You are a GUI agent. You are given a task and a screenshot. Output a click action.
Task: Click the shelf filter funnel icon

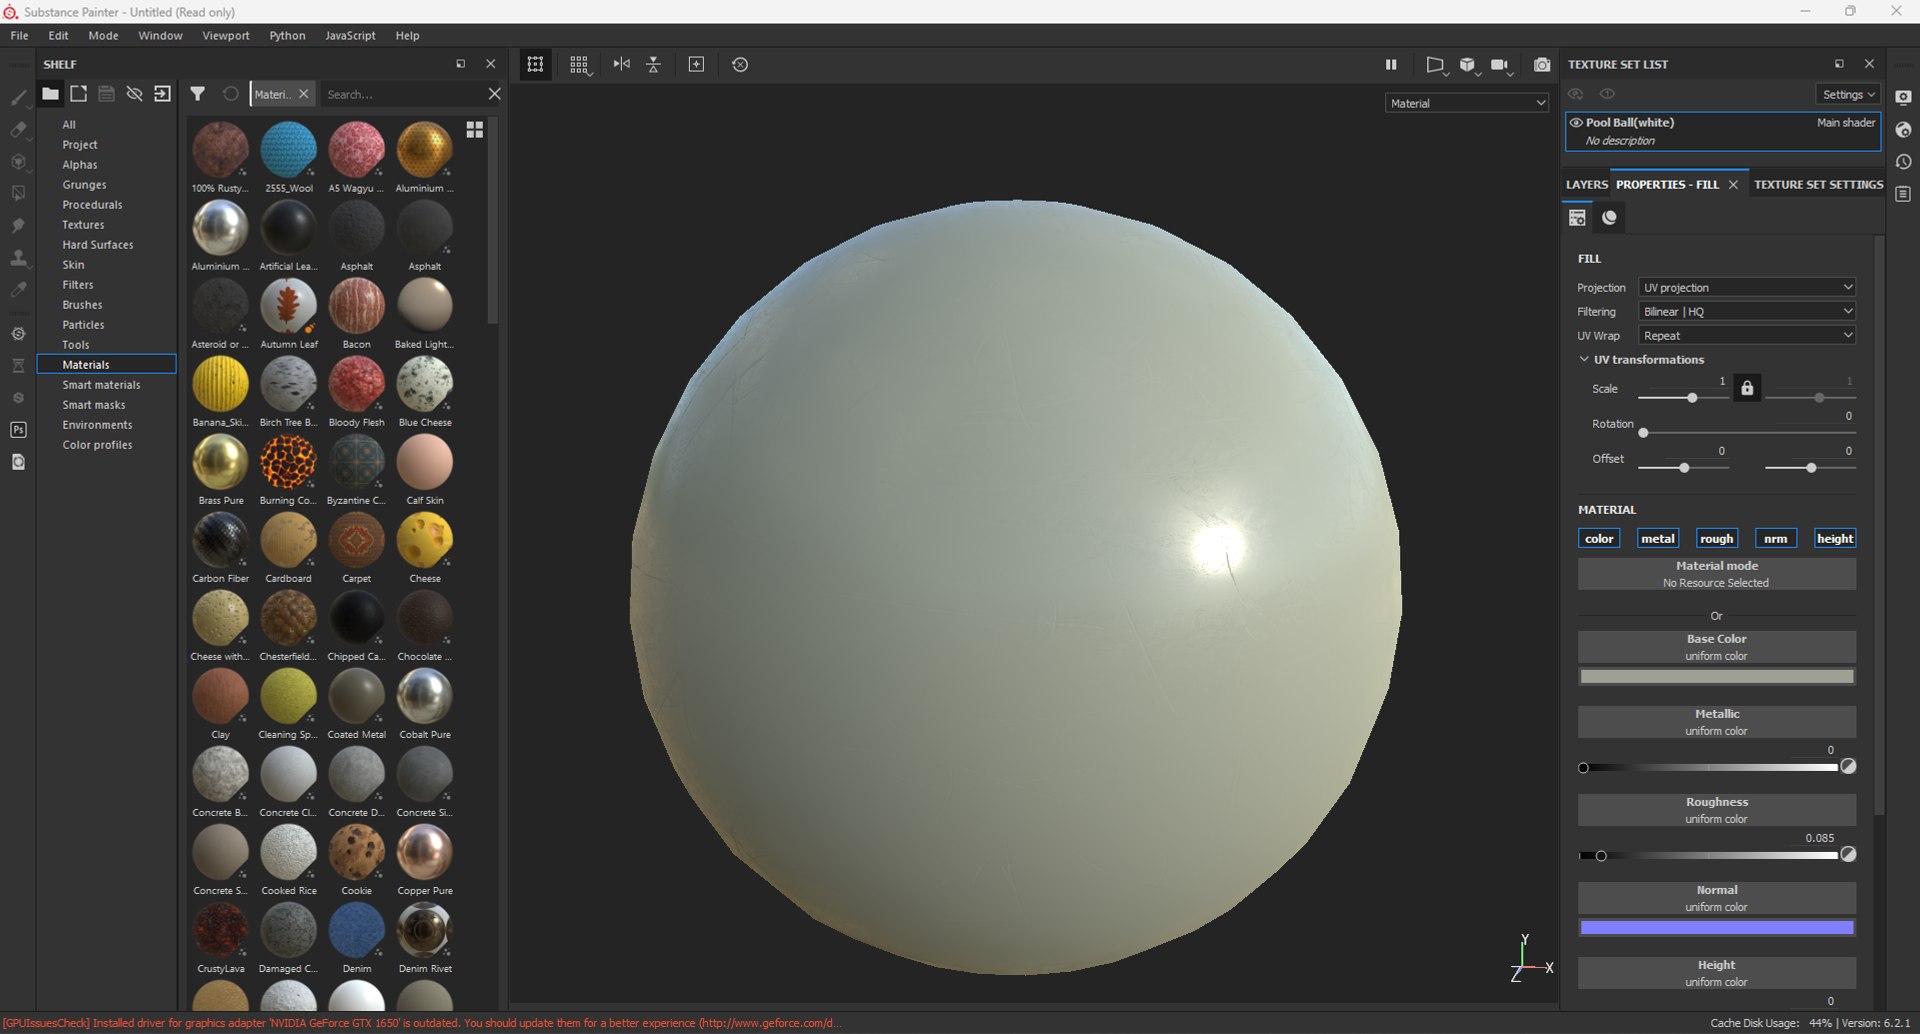[198, 94]
